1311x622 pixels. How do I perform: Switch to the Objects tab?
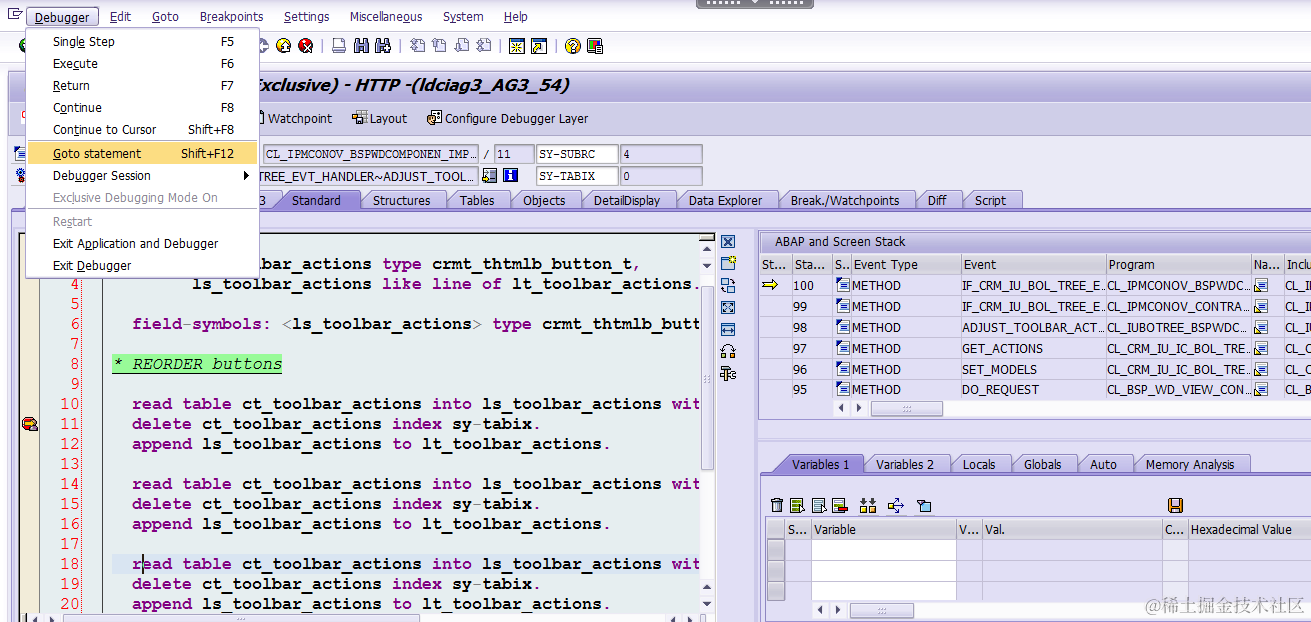click(x=543, y=200)
